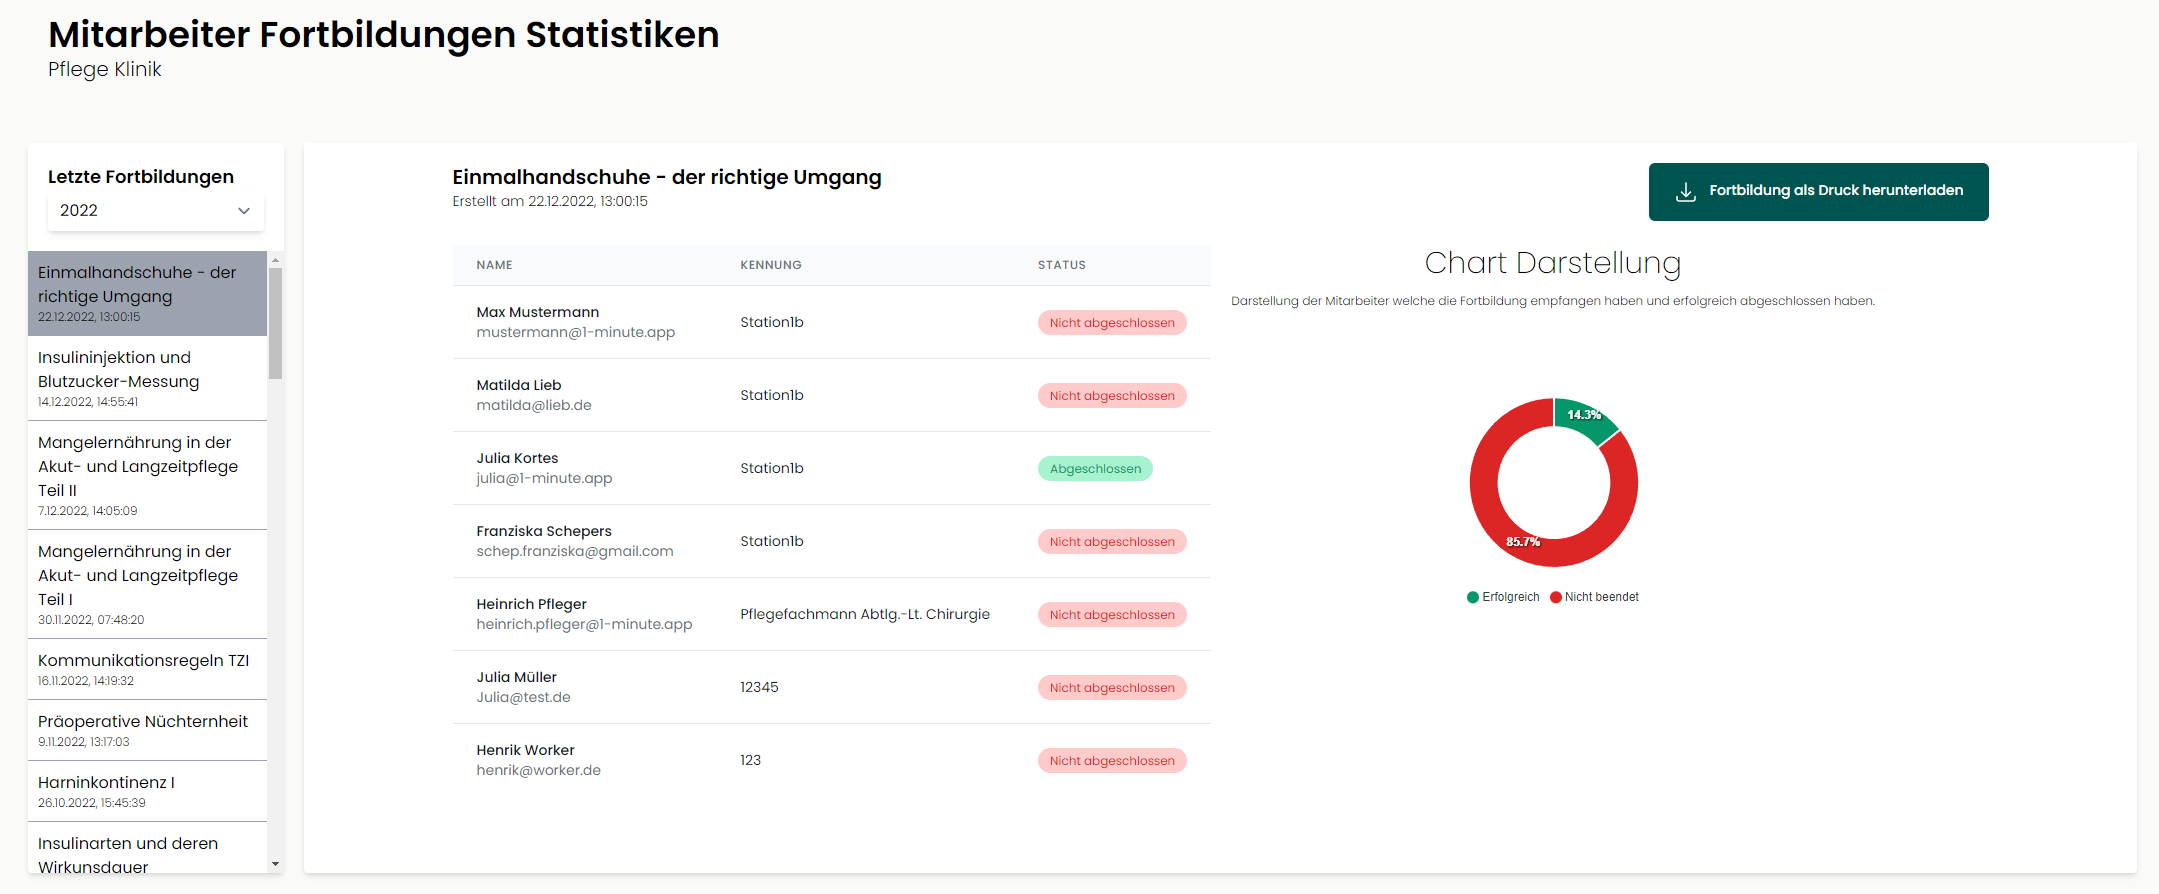The image size is (2159, 894).
Task: Click Max Mustermann's Nicht abgeschlossen badge
Action: pos(1111,323)
